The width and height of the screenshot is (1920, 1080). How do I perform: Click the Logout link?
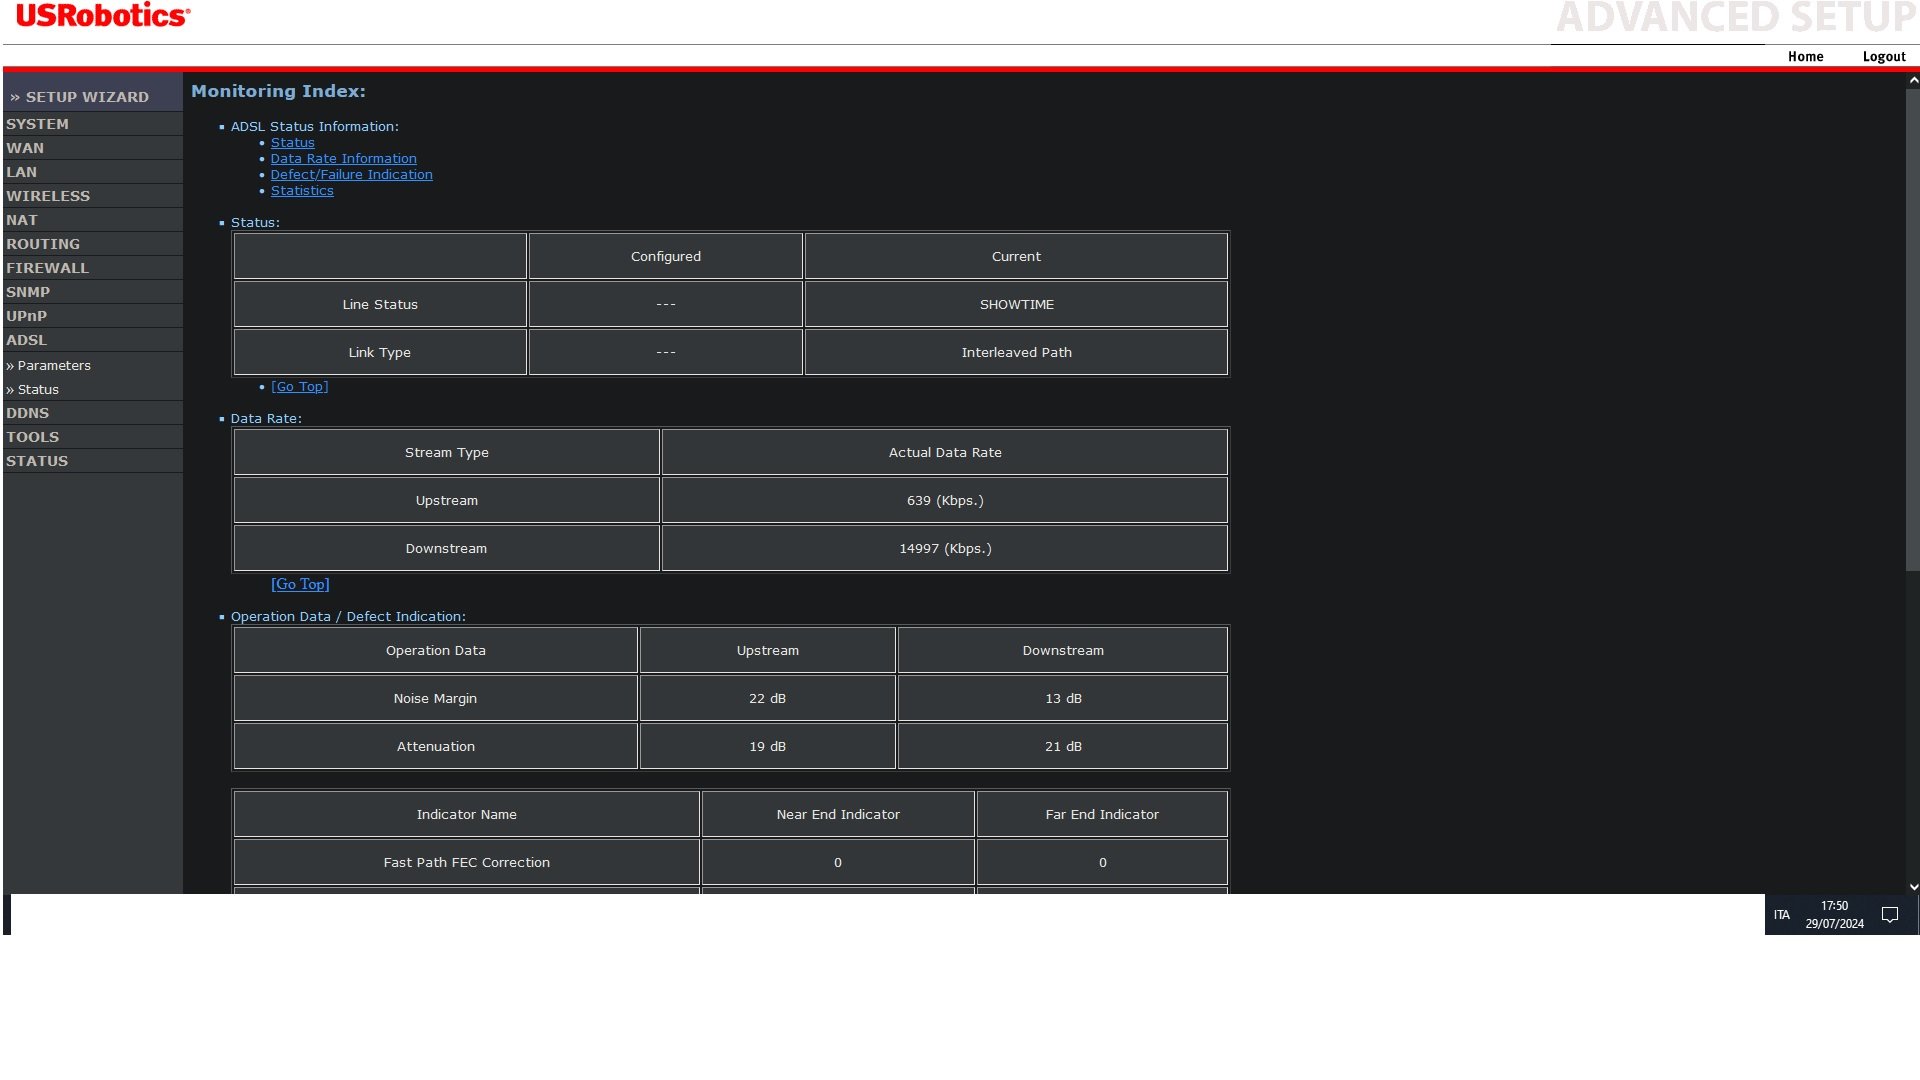pos(1883,57)
